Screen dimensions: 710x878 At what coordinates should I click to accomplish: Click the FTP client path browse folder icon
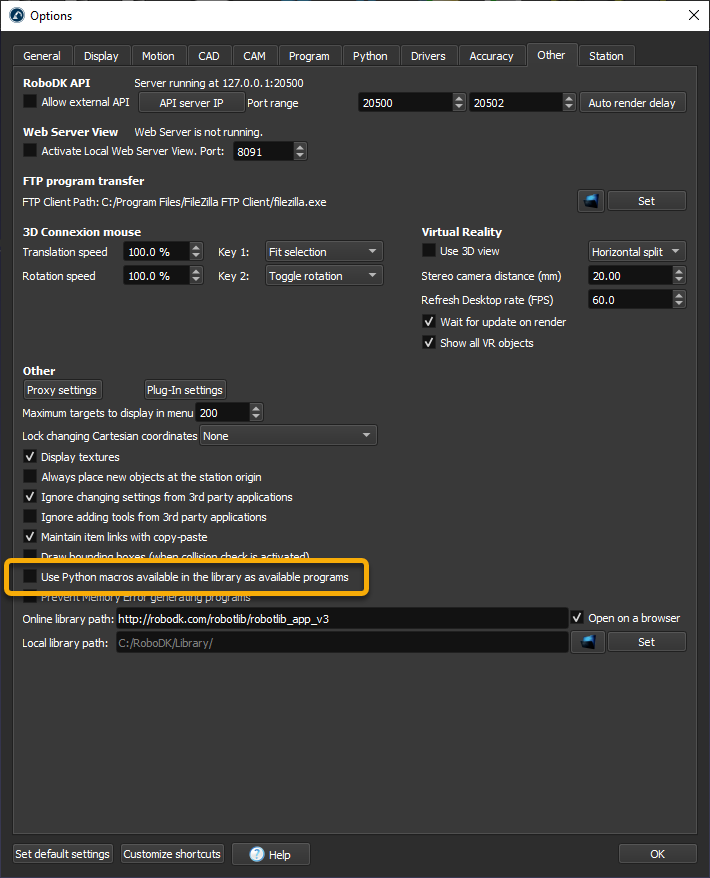pyautogui.click(x=591, y=201)
